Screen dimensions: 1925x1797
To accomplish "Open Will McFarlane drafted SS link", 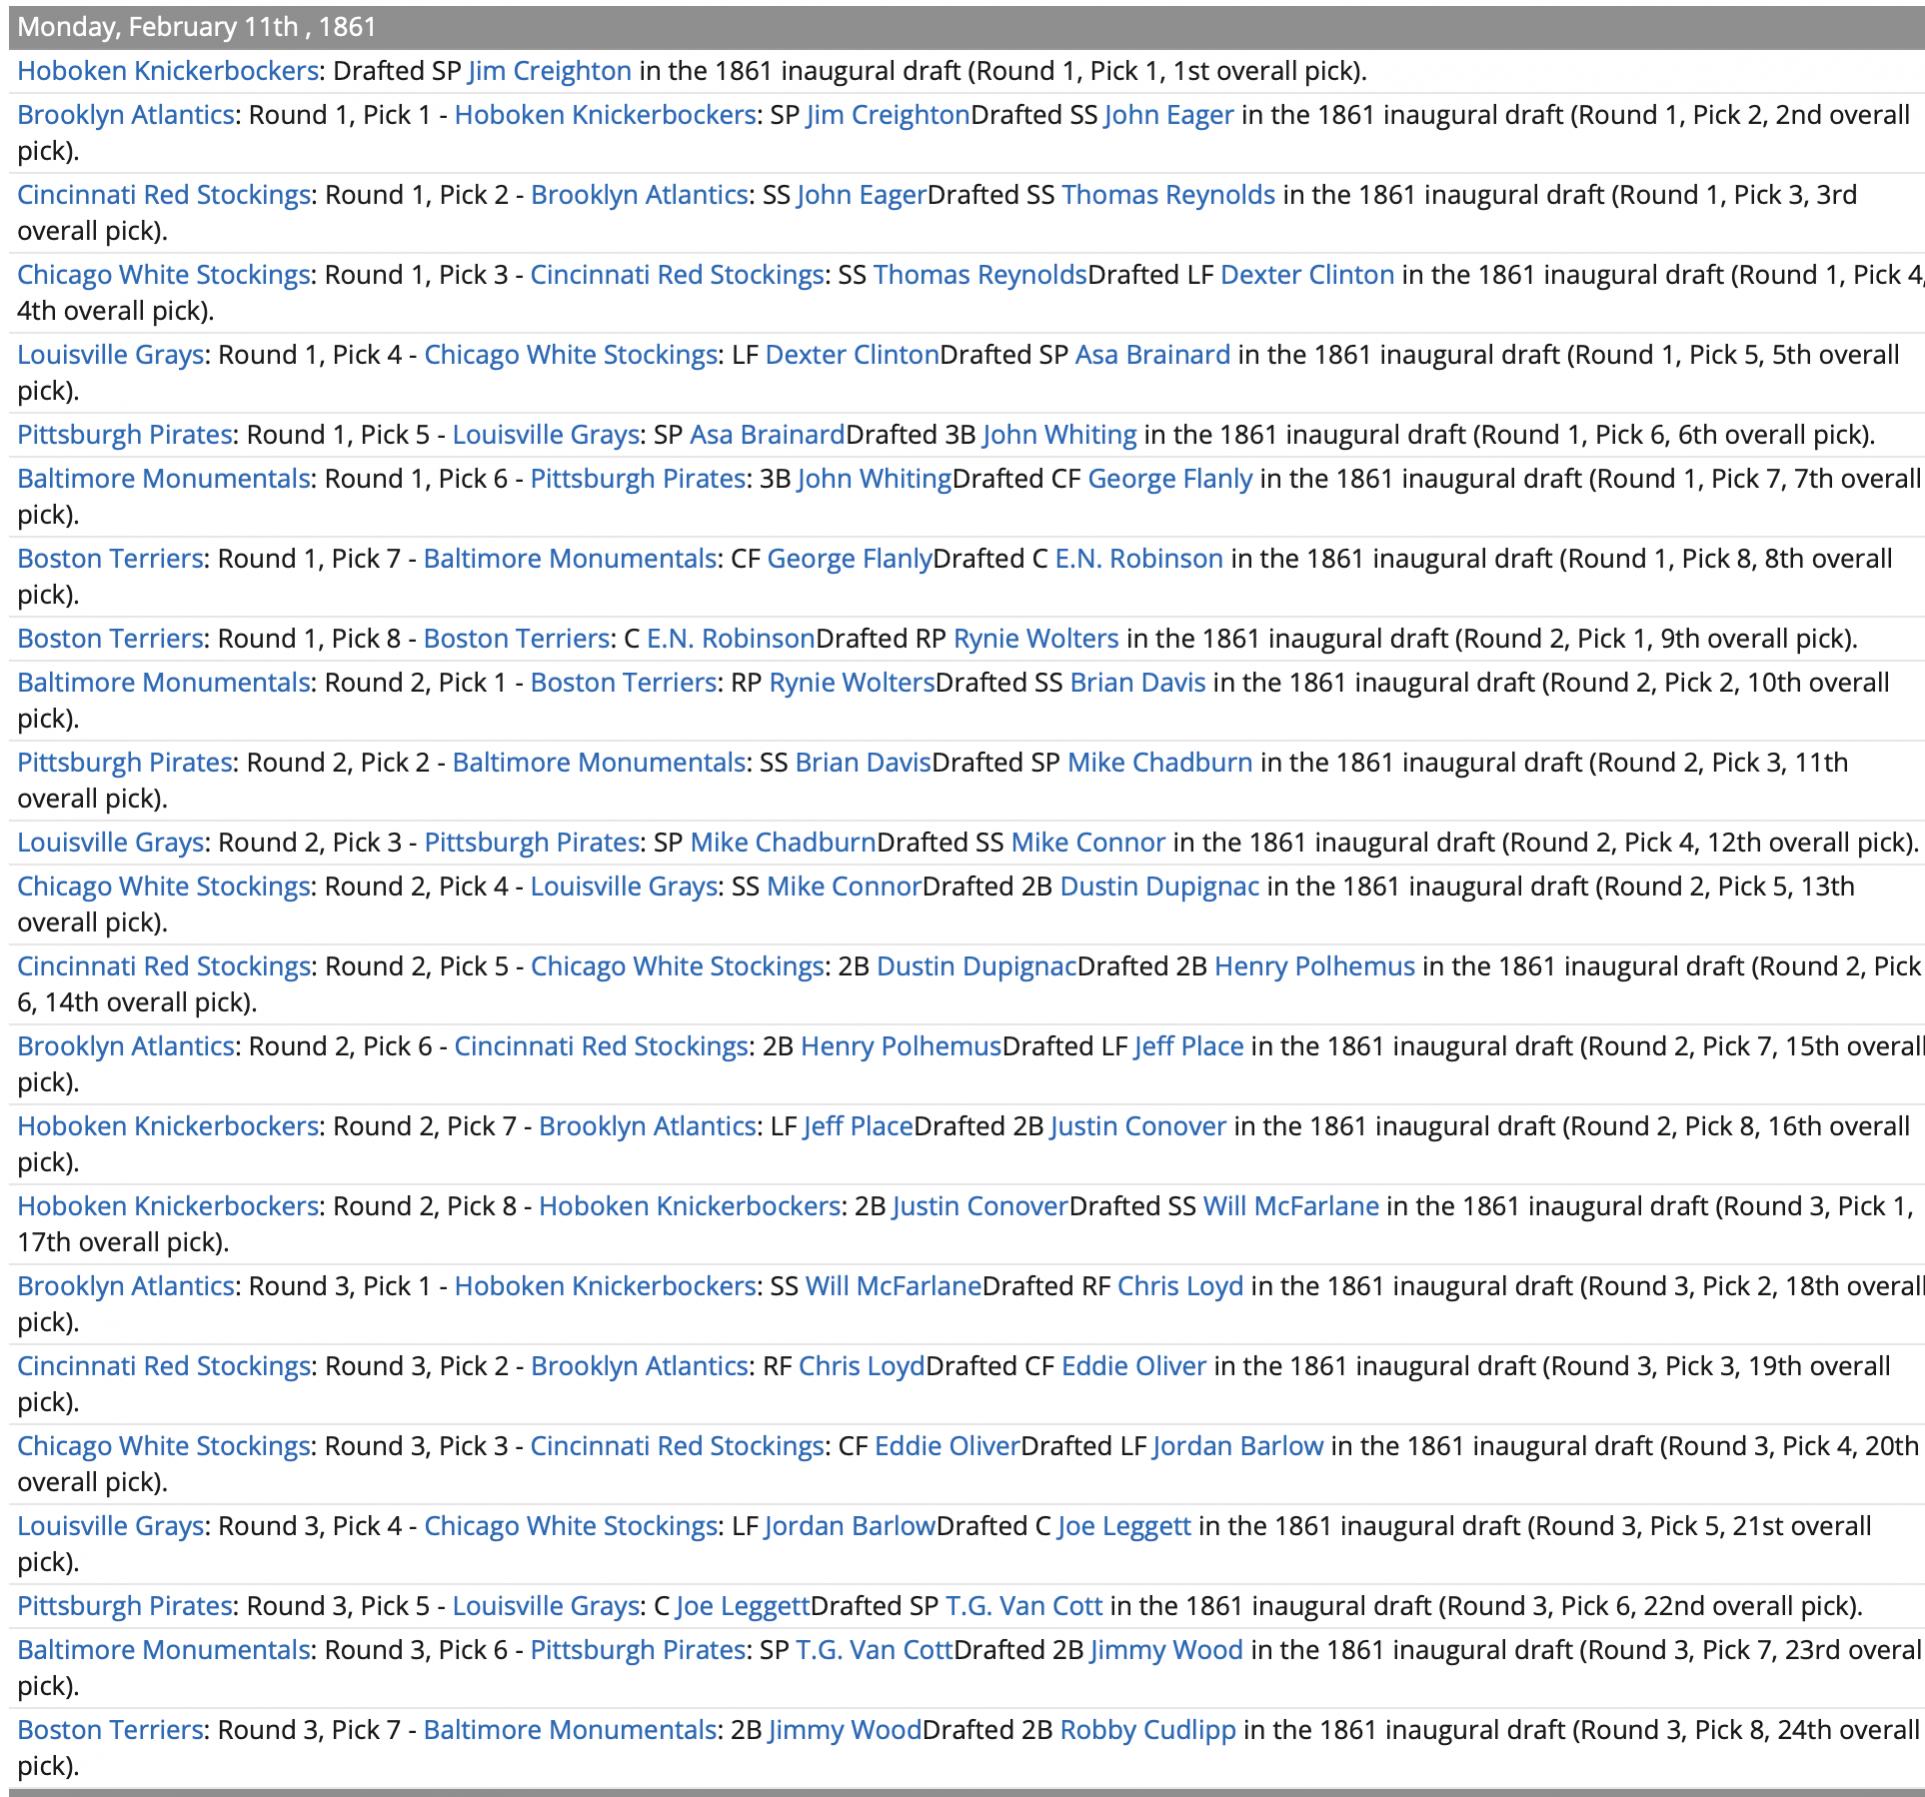I will (1290, 1207).
